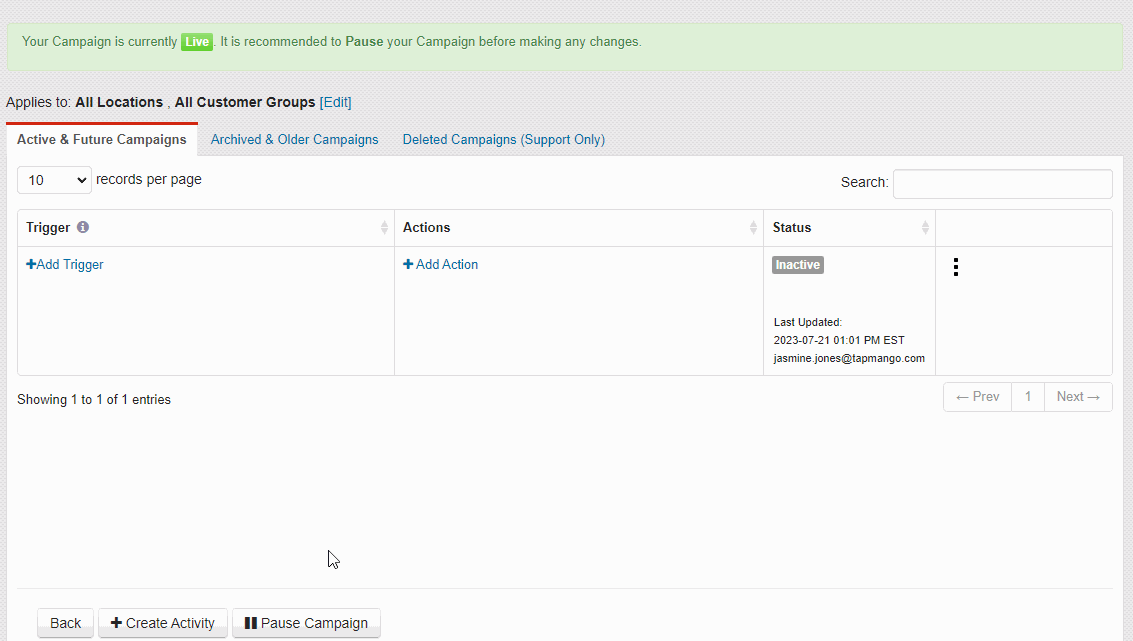This screenshot has height=641, width=1133.
Task: Click the pause icon on Pause Campaign
Action: (x=251, y=623)
